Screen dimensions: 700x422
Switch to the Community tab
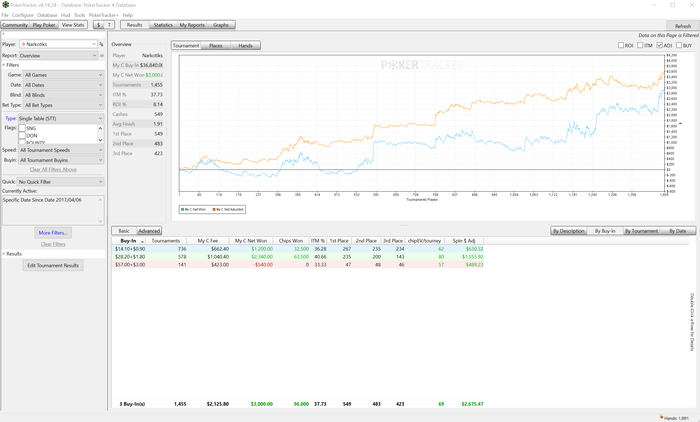point(15,25)
